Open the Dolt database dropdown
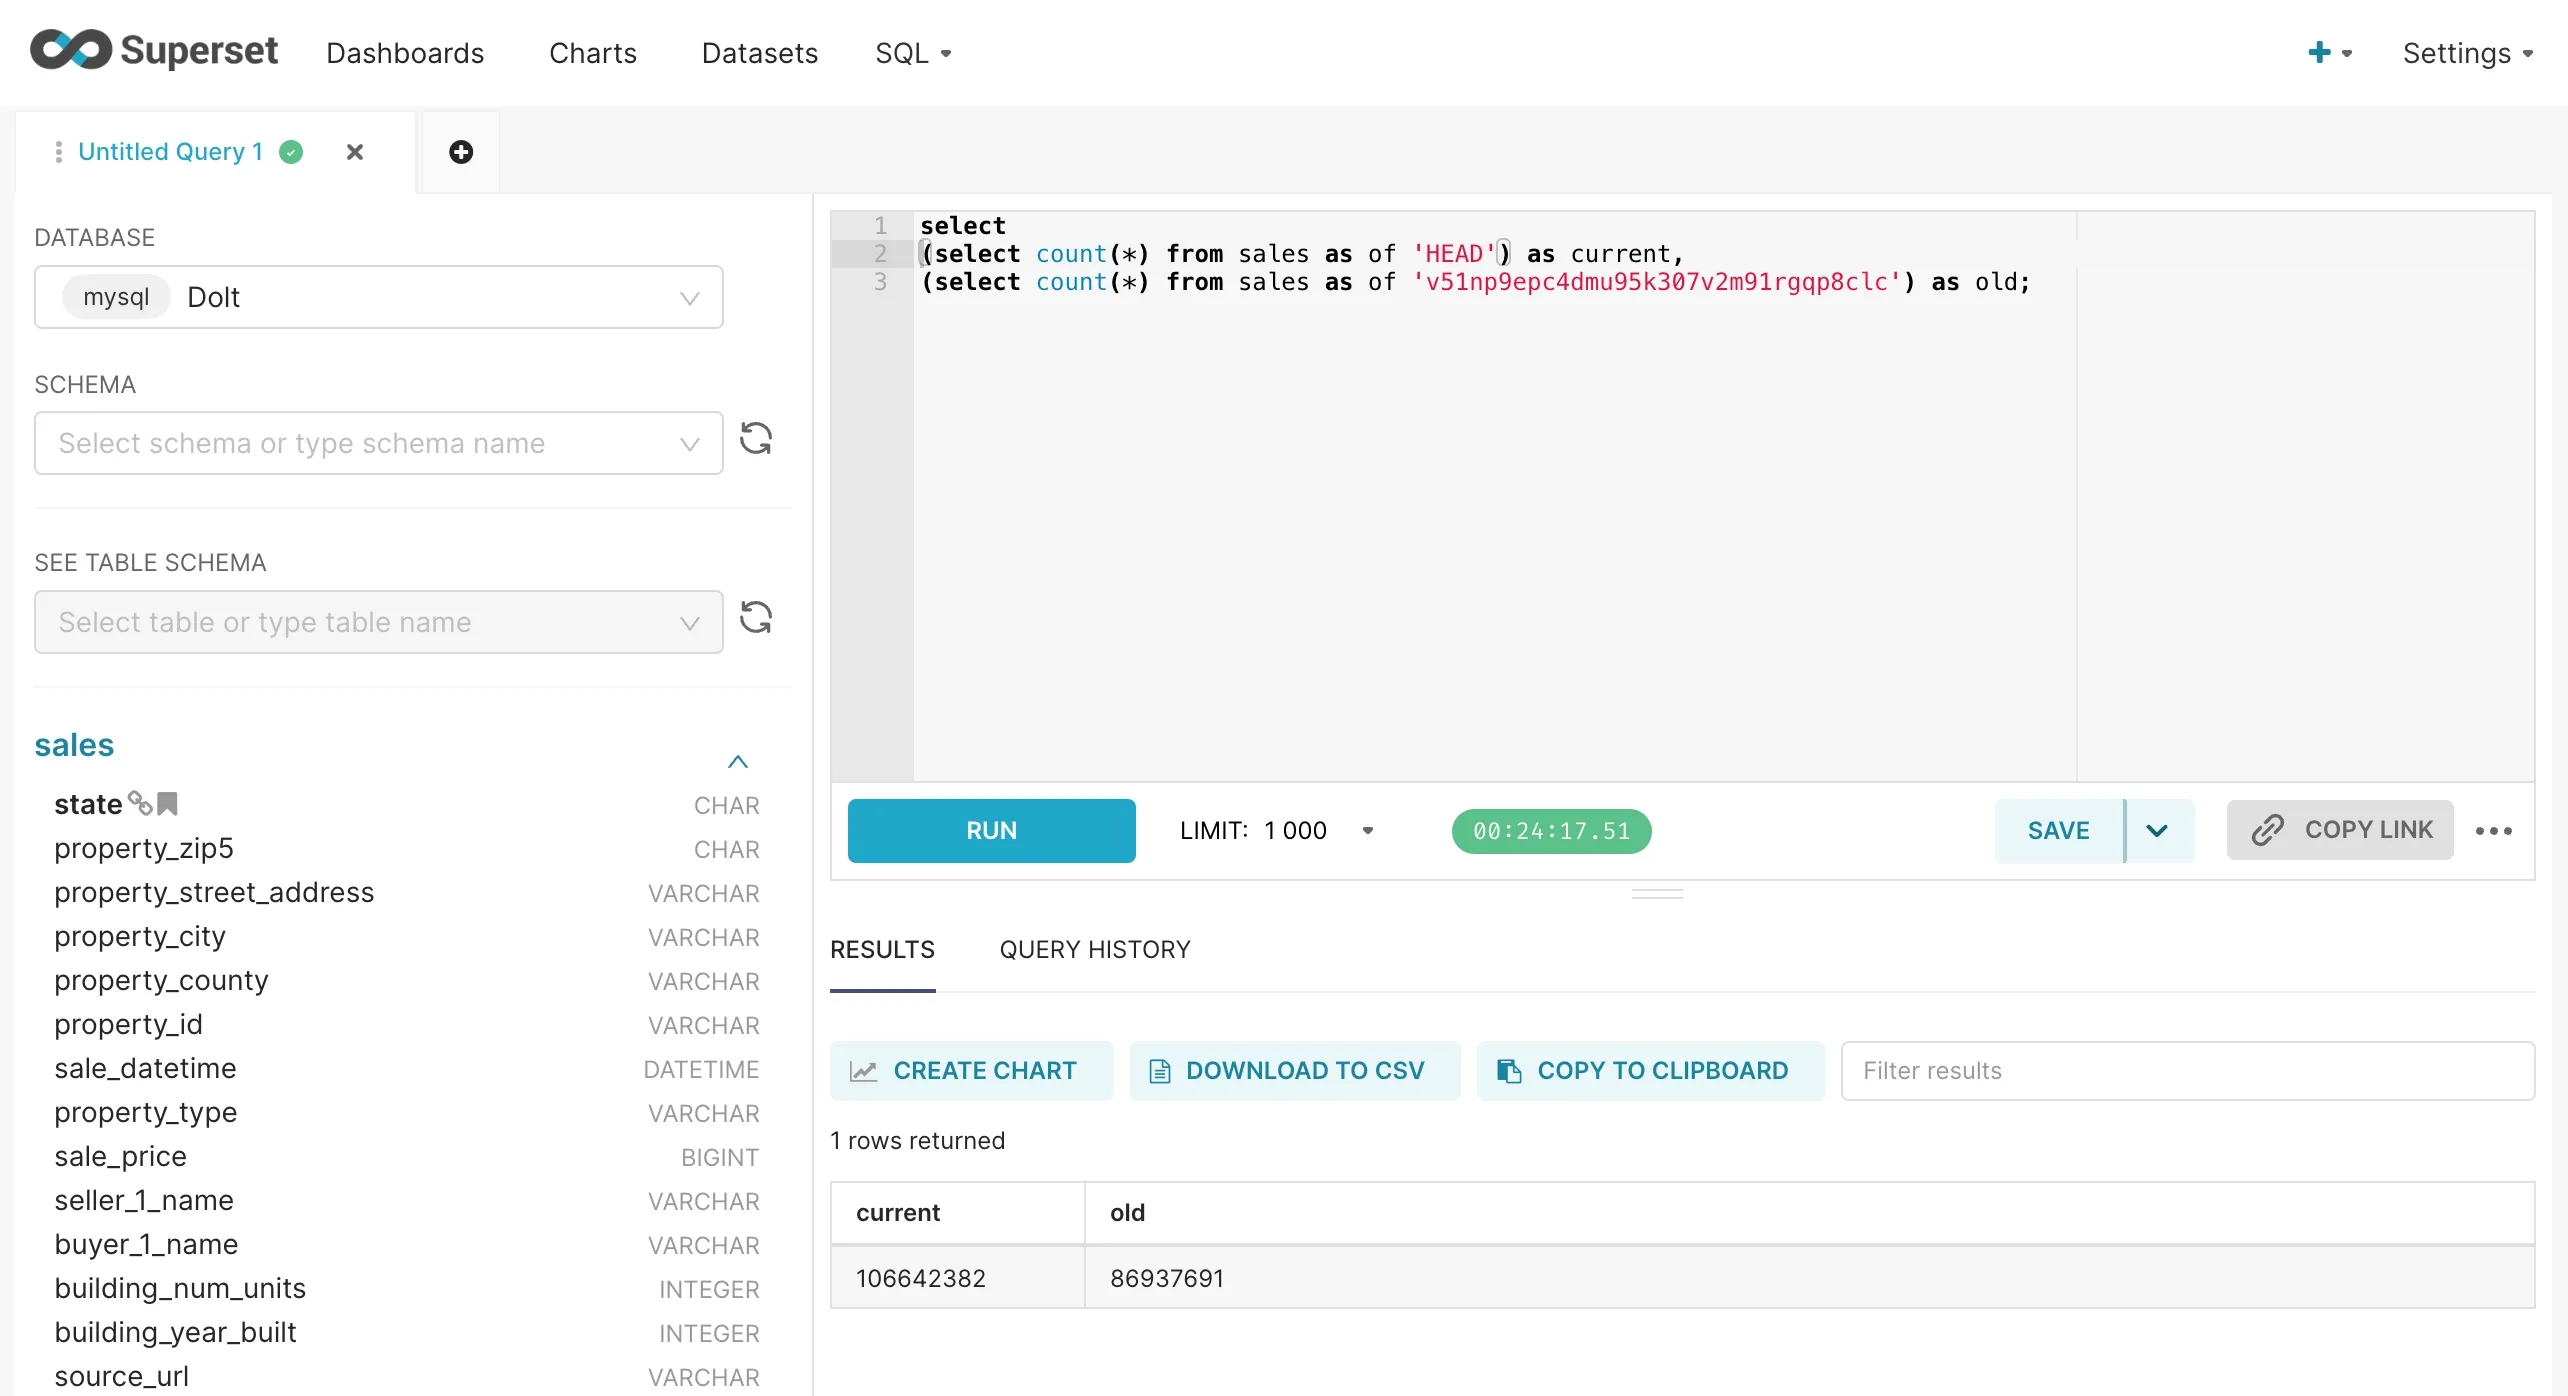Image resolution: width=2568 pixels, height=1396 pixels. (378, 297)
